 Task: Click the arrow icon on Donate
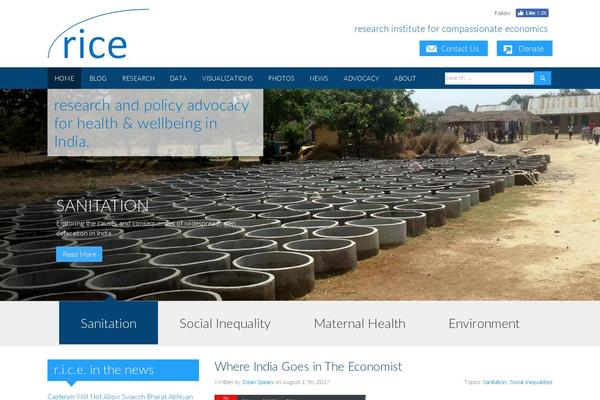[x=508, y=49]
